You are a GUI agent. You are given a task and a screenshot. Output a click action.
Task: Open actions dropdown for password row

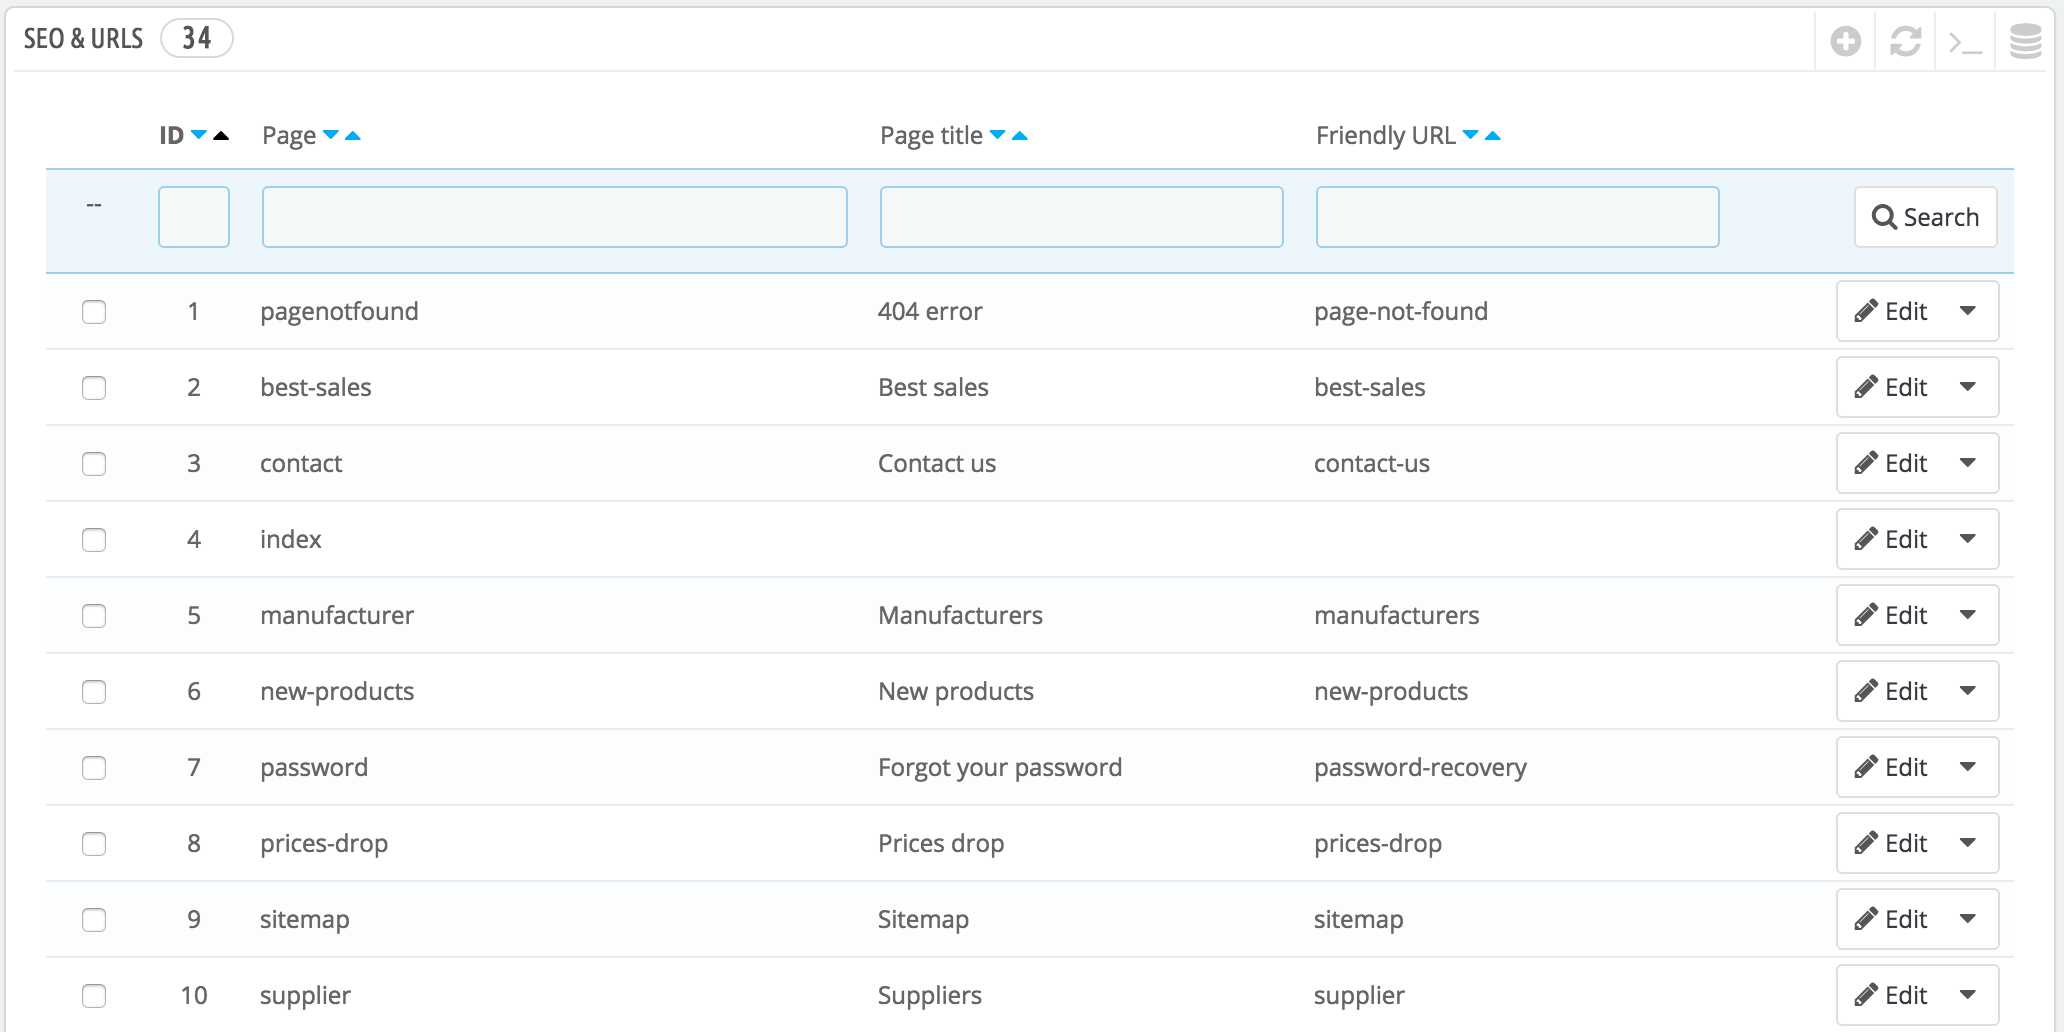coord(1968,767)
